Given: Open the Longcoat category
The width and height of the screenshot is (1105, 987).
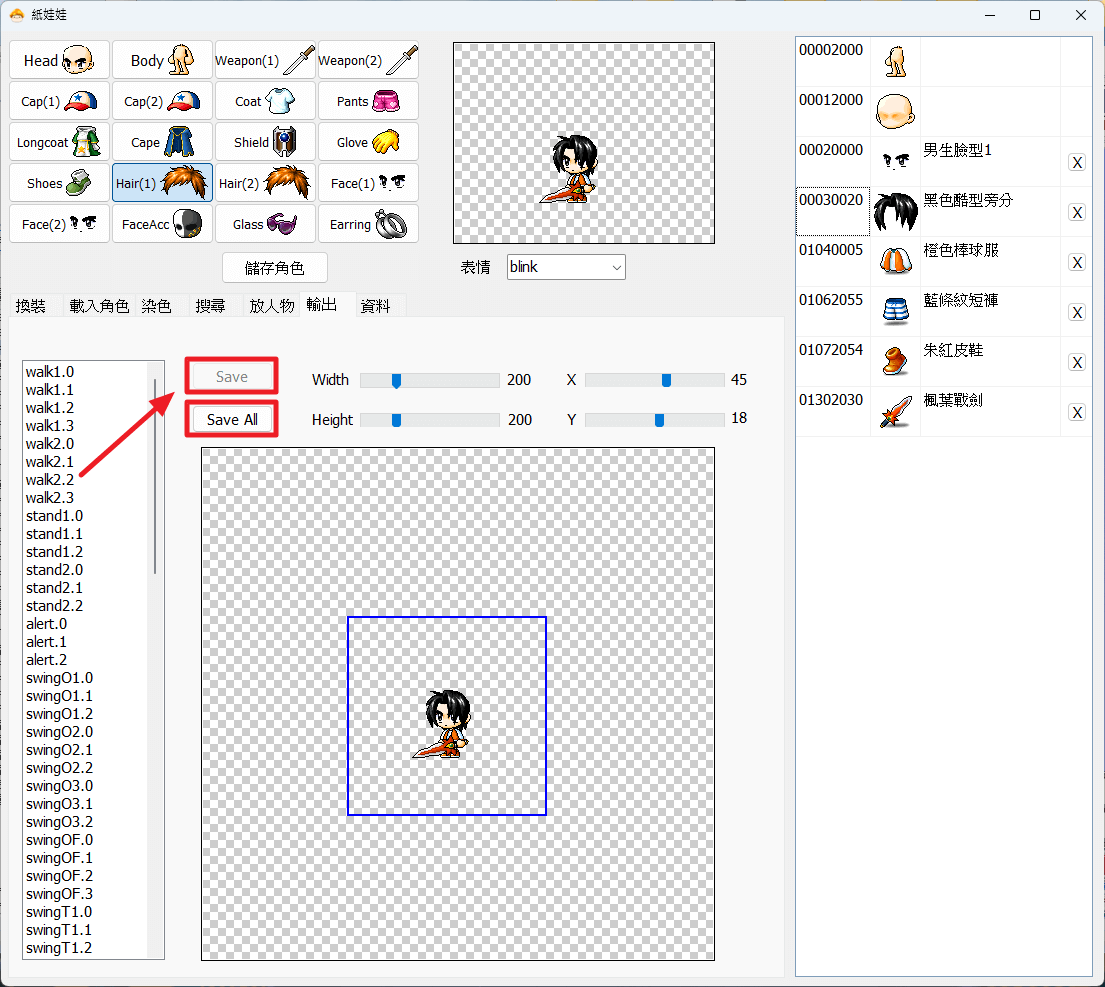Looking at the screenshot, I should pyautogui.click(x=60, y=142).
